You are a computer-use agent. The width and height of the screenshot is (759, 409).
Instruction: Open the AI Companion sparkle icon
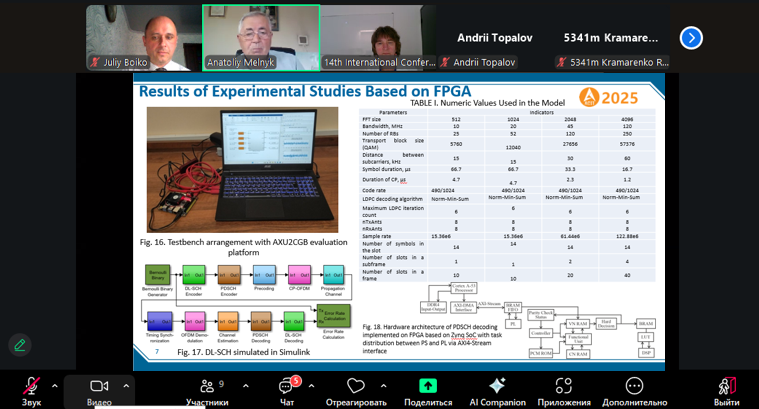click(x=497, y=387)
